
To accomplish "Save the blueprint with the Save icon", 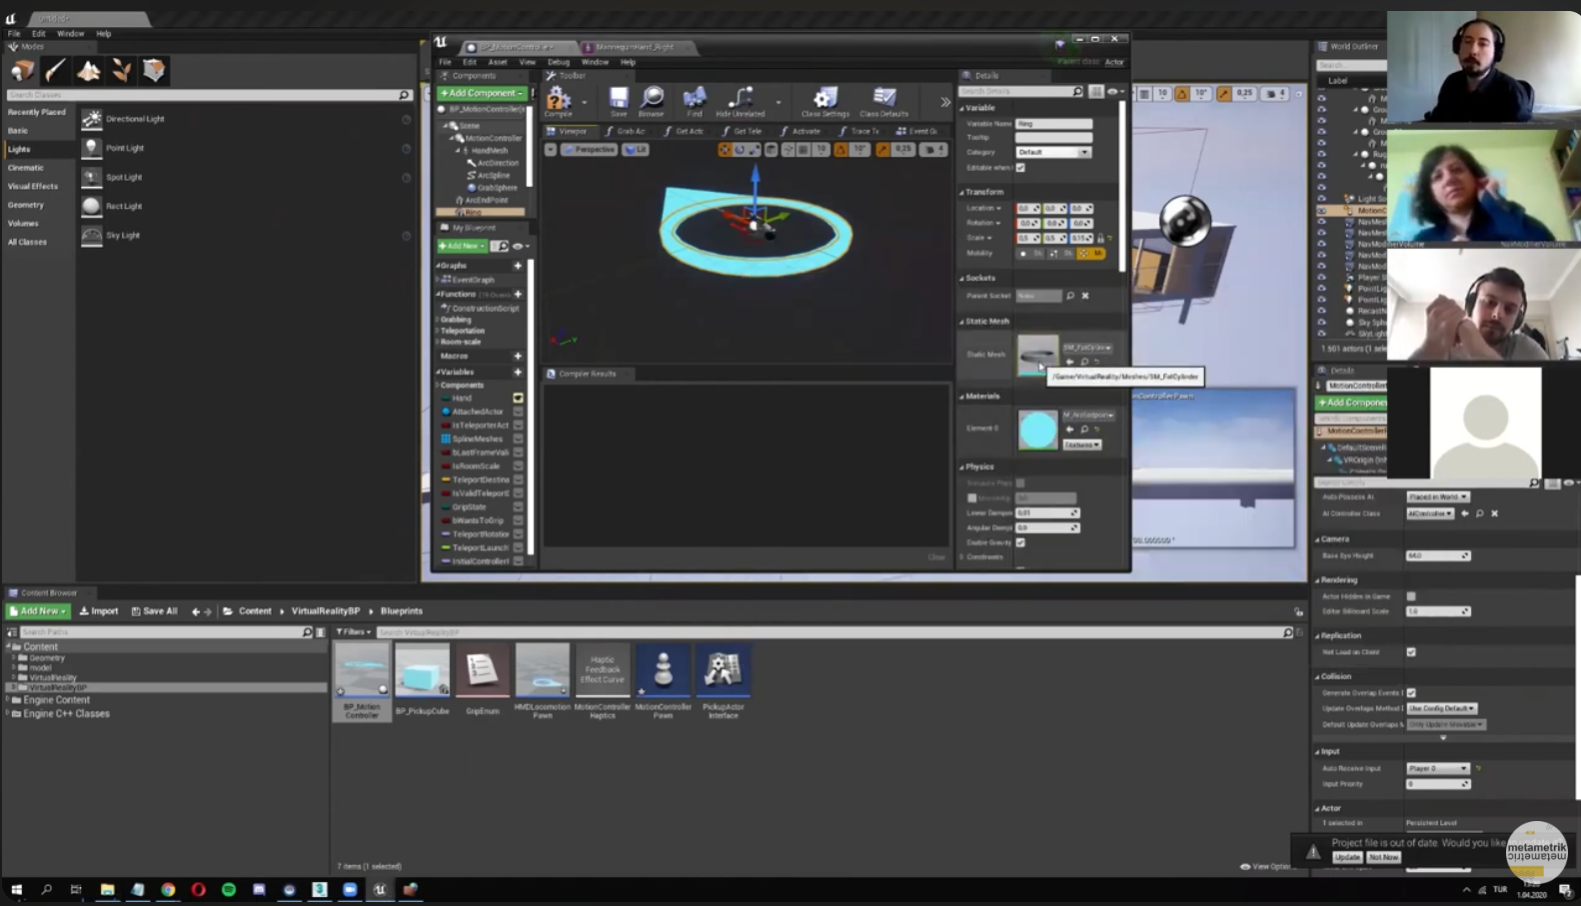I will 619,97.
